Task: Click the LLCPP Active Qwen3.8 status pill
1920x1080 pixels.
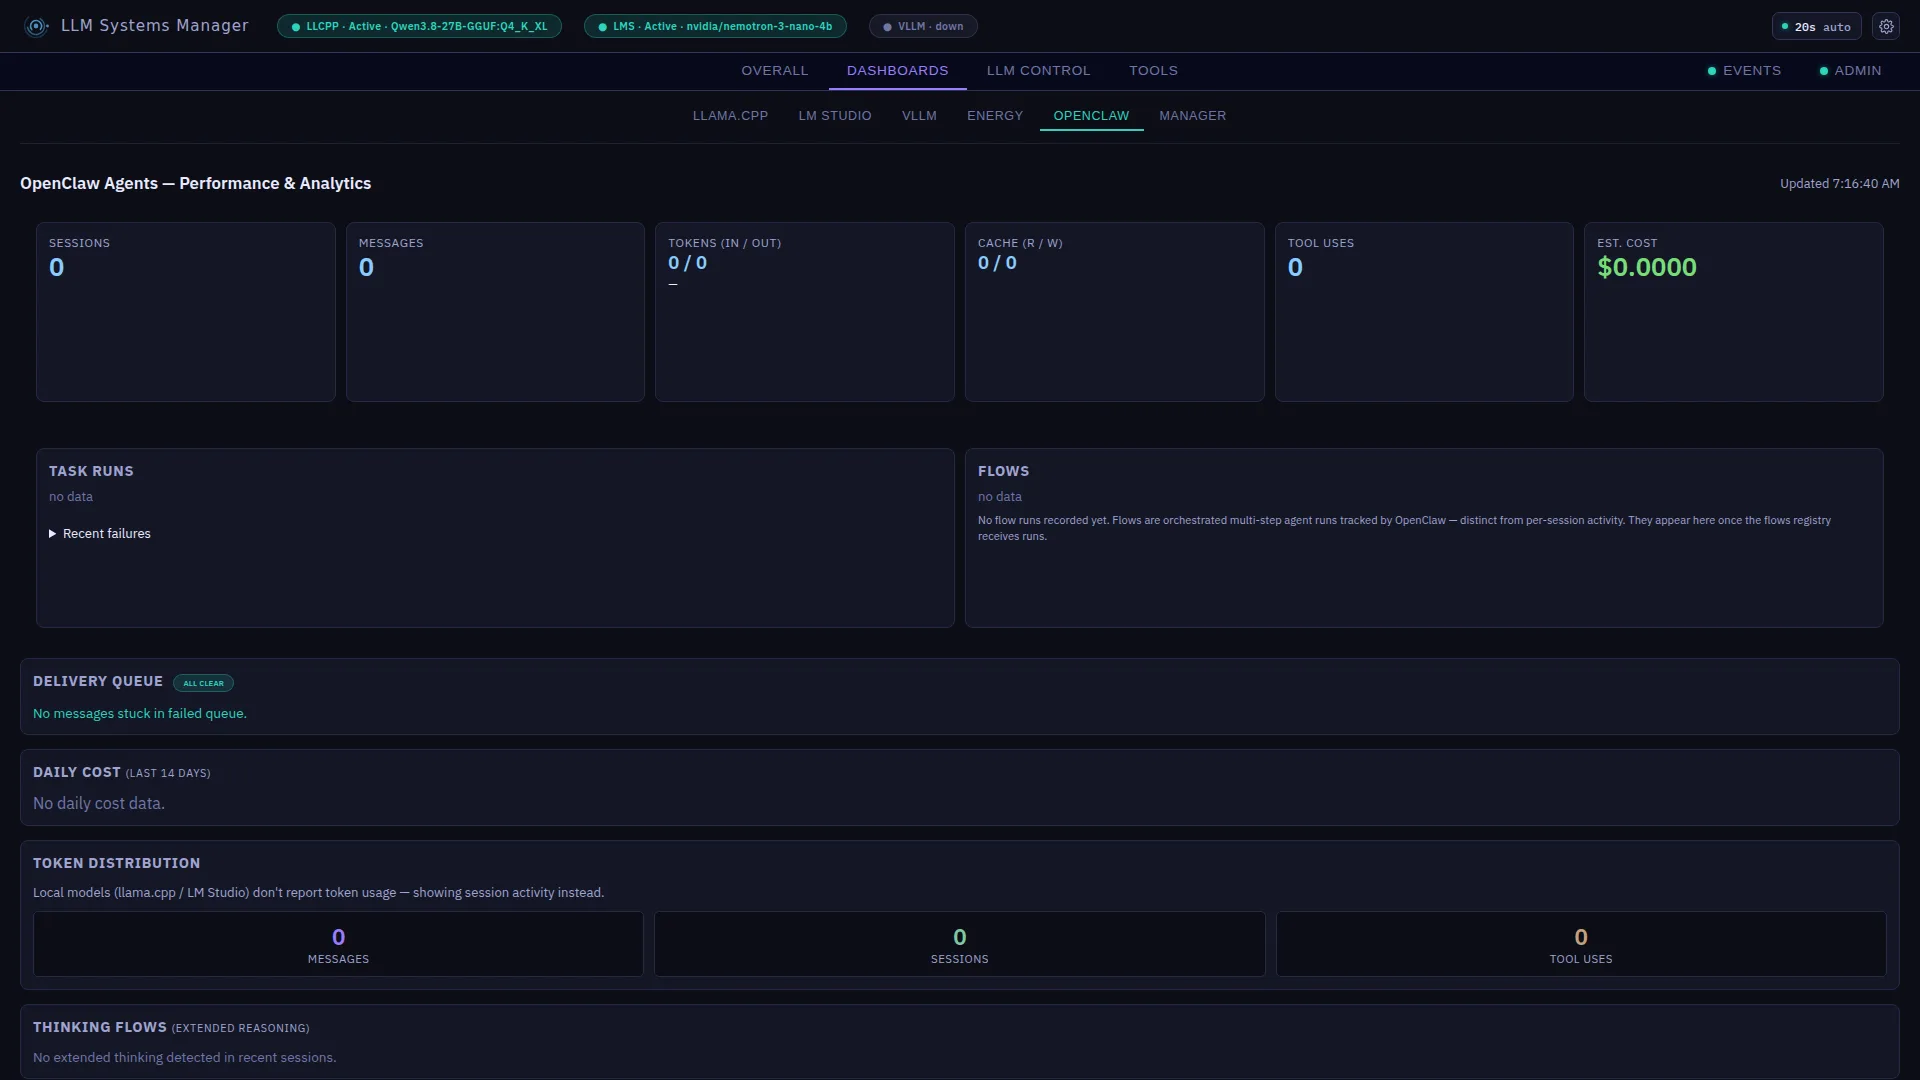Action: 419,27
